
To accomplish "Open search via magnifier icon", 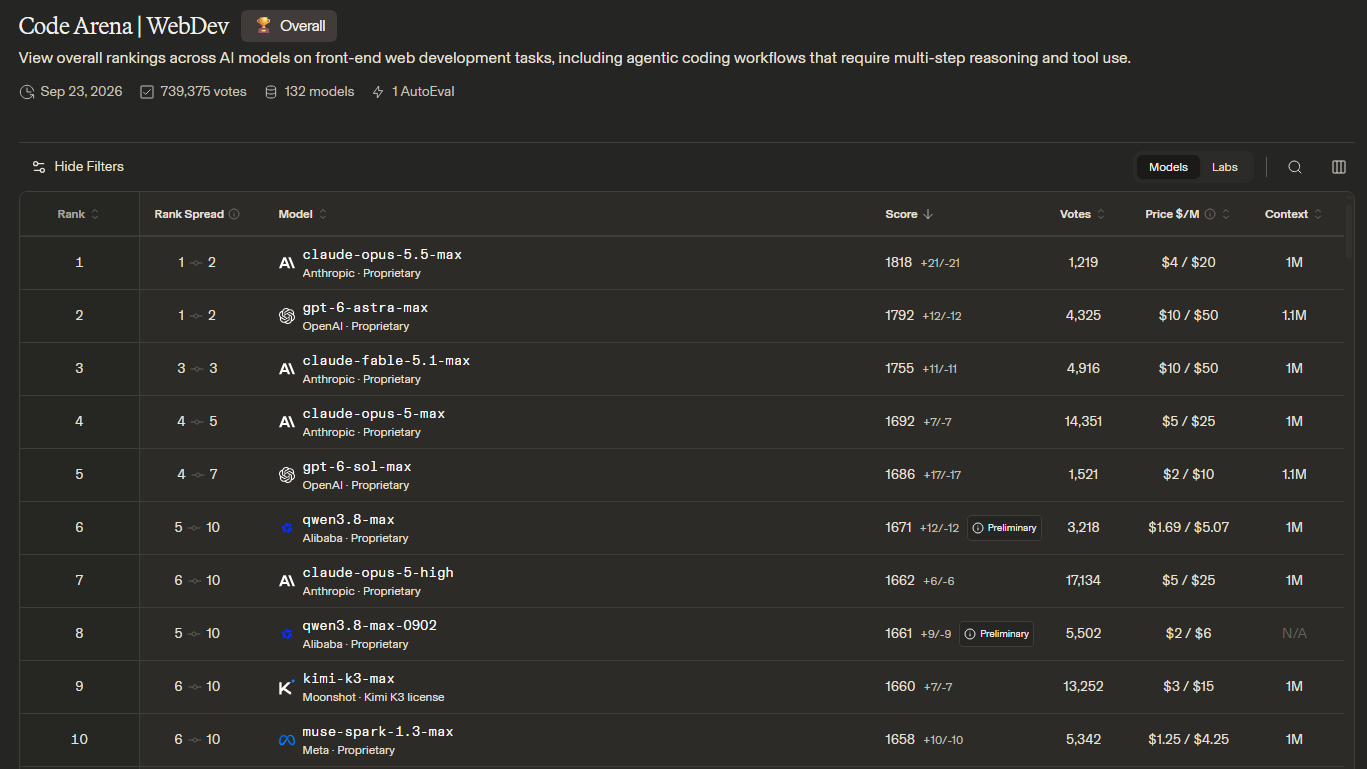I will pyautogui.click(x=1295, y=167).
